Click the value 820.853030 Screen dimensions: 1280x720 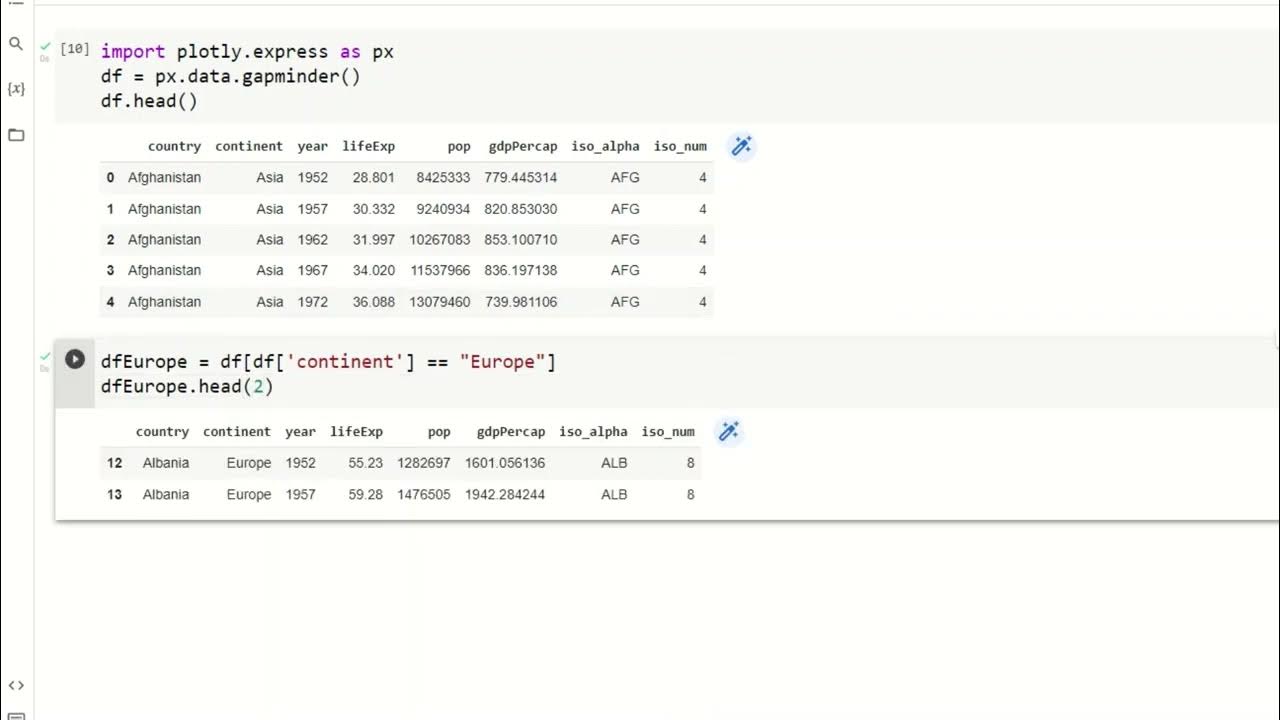click(521, 209)
